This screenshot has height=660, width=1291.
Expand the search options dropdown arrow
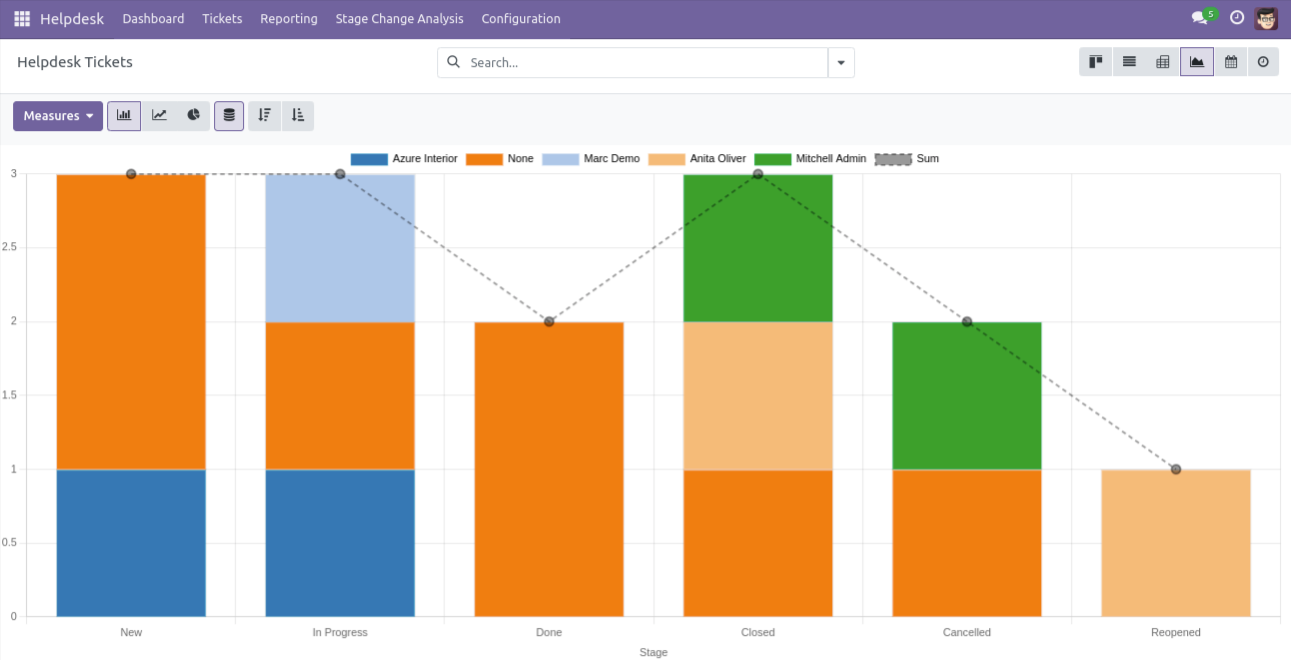click(x=841, y=62)
